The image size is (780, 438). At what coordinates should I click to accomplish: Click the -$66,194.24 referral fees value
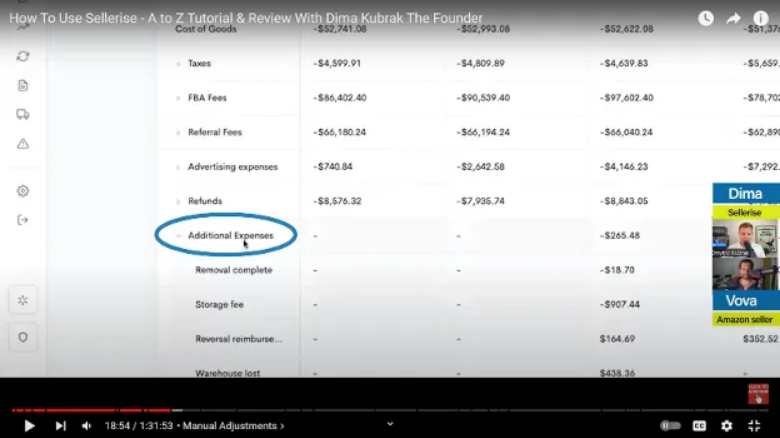483,132
